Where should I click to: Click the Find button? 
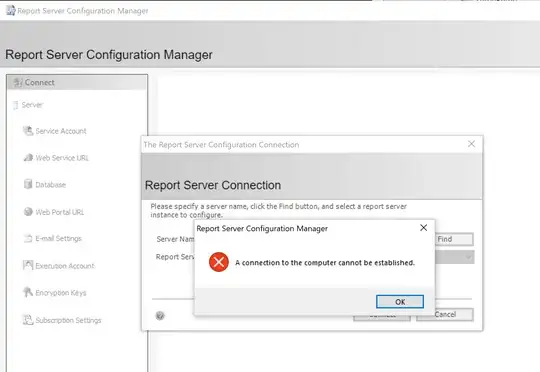[454, 239]
